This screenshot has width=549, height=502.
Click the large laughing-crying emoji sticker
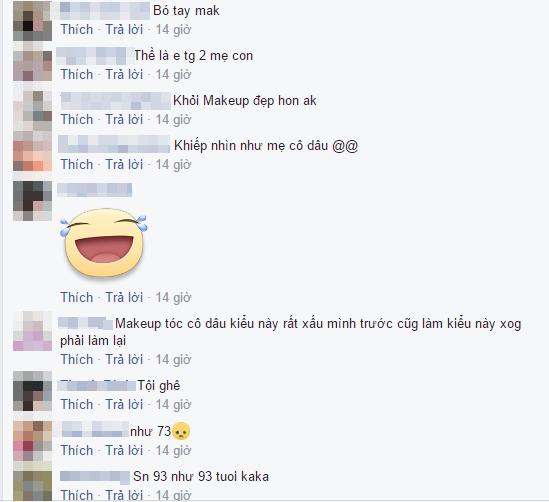coord(104,243)
